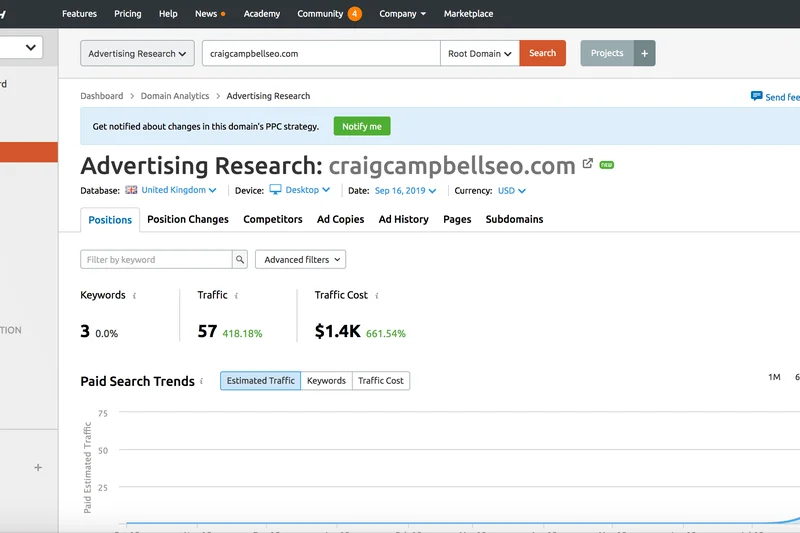
Task: Open the Sep 16, 2019 date dropdown
Action: click(406, 190)
